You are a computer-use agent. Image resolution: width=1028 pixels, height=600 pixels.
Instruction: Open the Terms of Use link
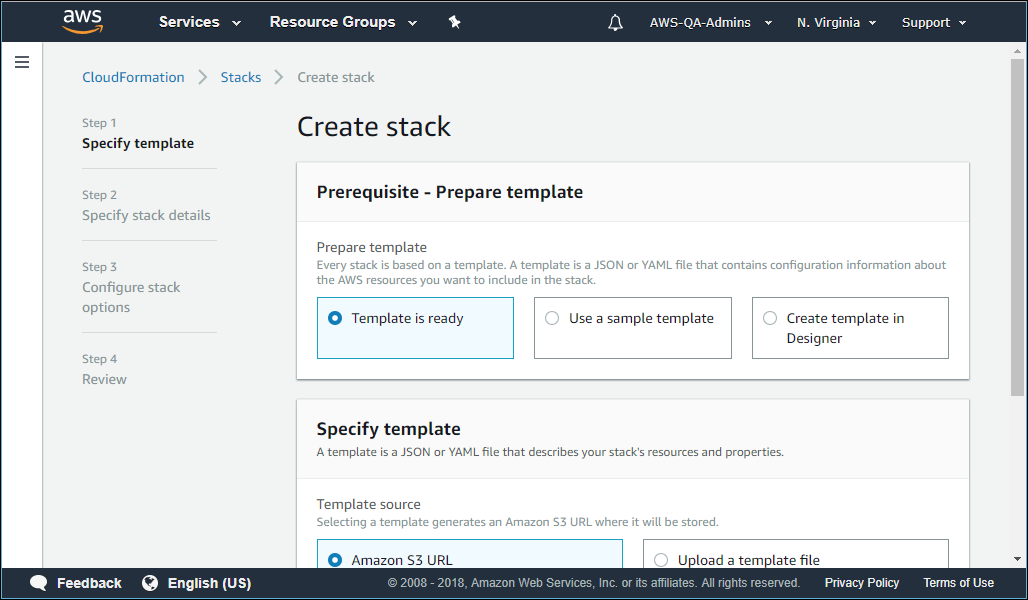click(959, 583)
